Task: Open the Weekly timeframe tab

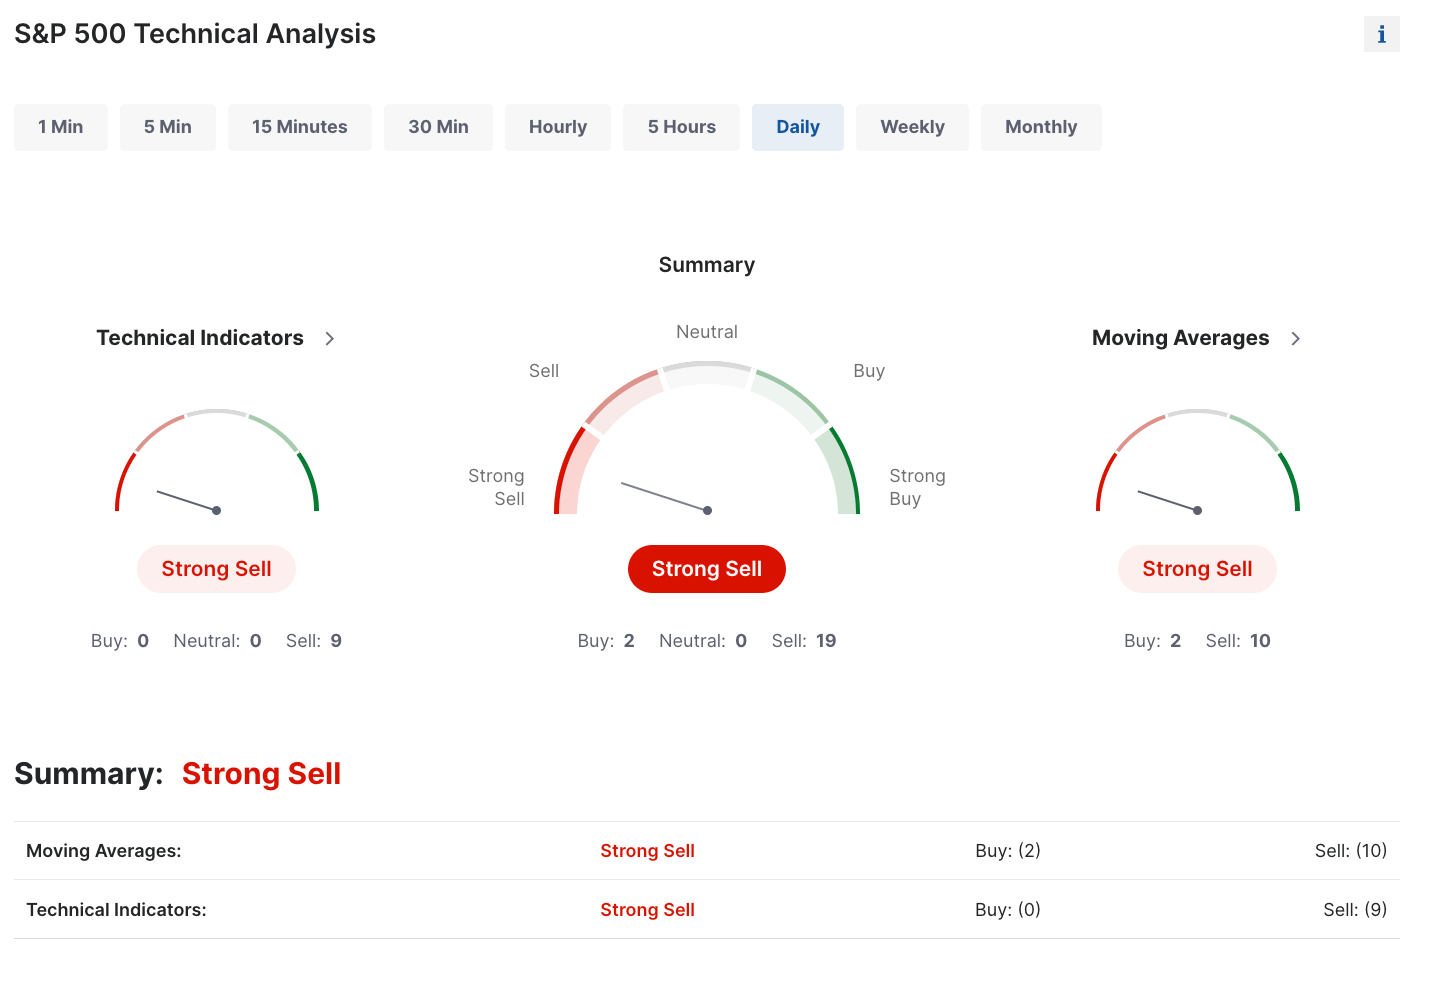Action: pos(912,127)
